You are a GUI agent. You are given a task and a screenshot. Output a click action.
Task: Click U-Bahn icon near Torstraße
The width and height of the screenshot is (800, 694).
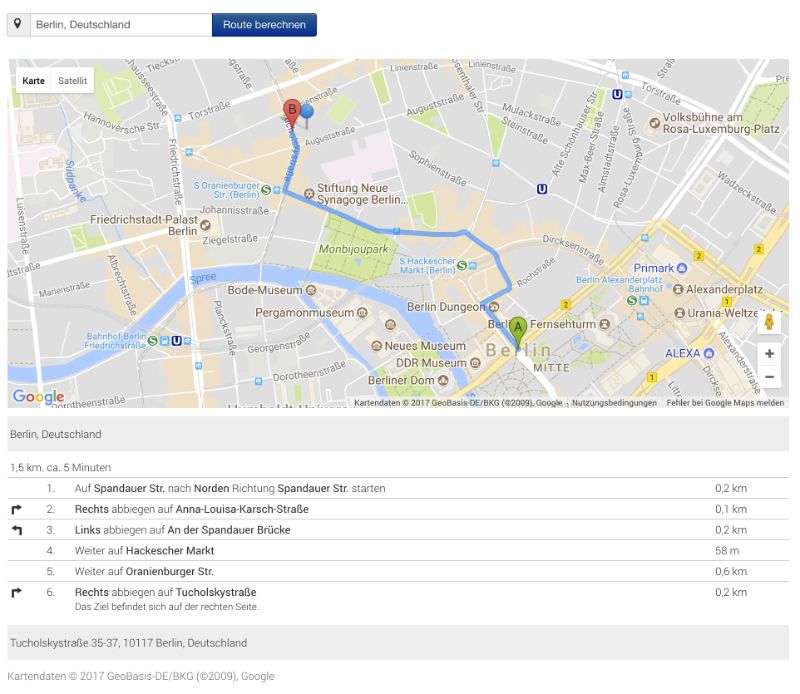point(617,94)
